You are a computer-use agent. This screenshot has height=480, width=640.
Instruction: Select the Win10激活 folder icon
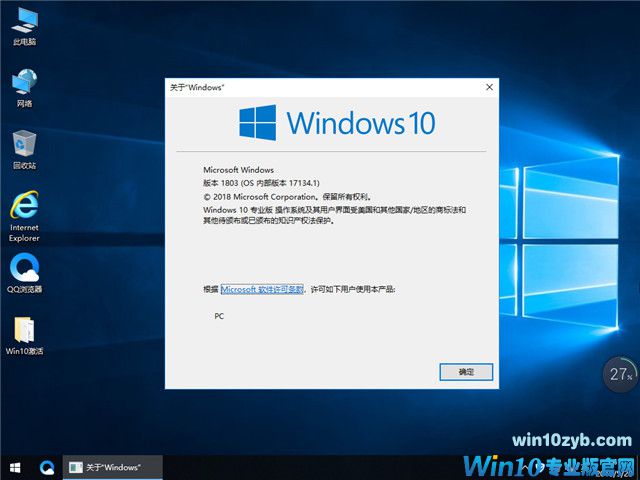(x=24, y=336)
